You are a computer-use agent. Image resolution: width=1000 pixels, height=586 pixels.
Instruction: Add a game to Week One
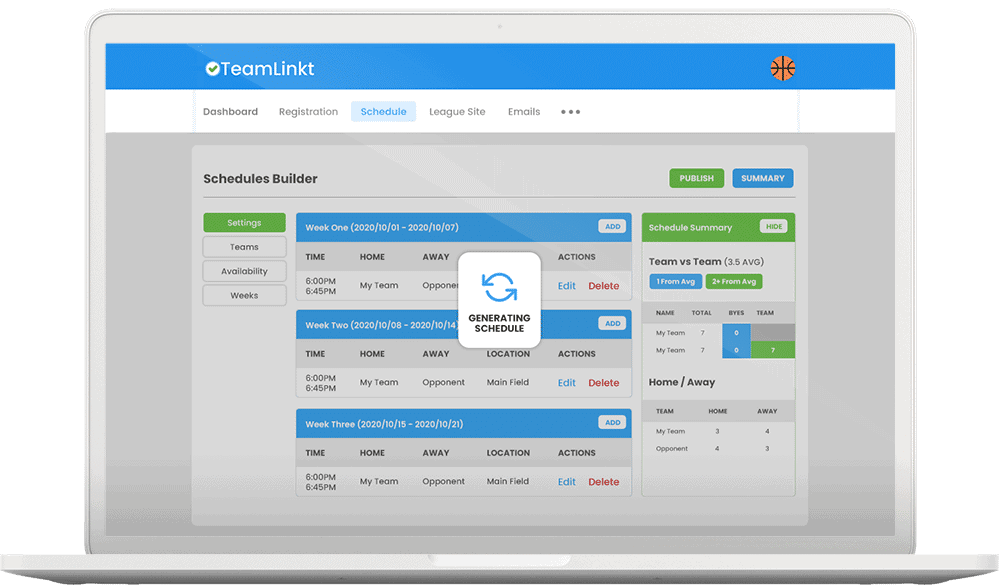tap(612, 226)
